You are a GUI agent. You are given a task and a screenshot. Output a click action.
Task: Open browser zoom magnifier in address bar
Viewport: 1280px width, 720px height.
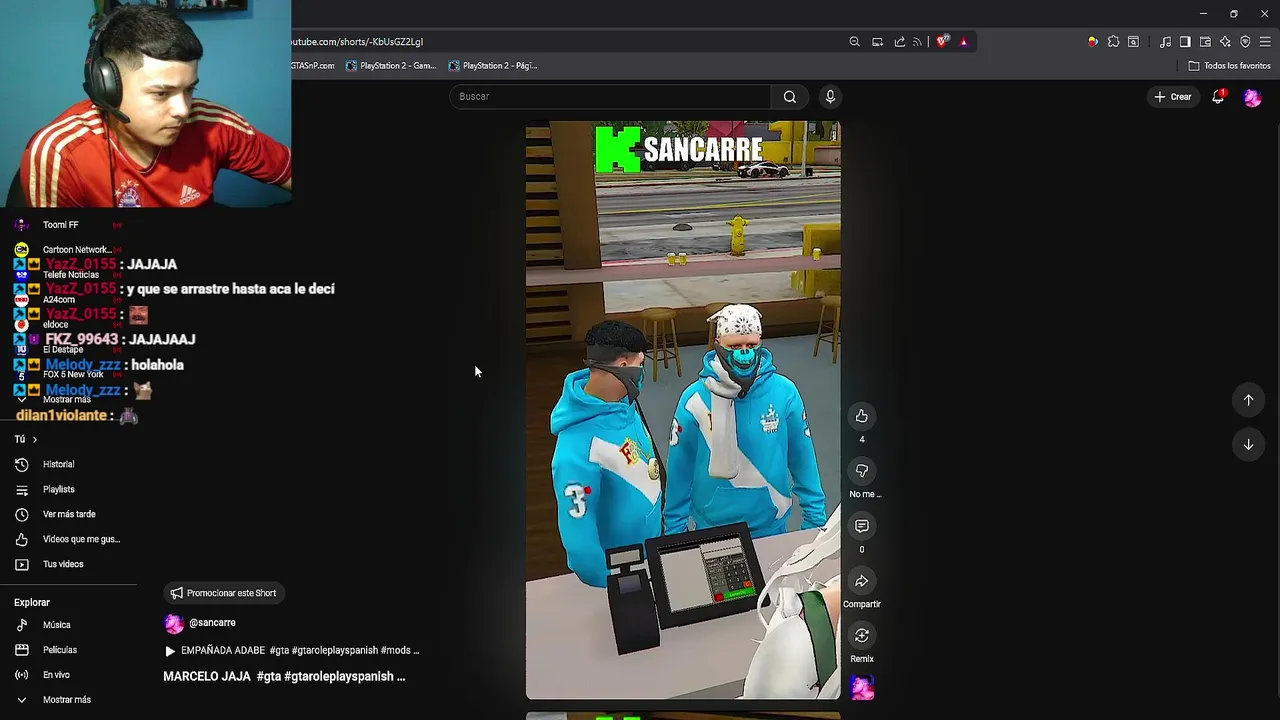click(854, 42)
